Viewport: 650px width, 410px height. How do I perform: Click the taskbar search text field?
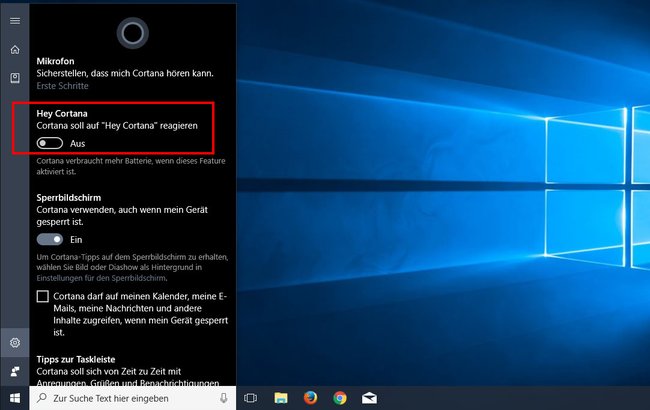[x=133, y=398]
